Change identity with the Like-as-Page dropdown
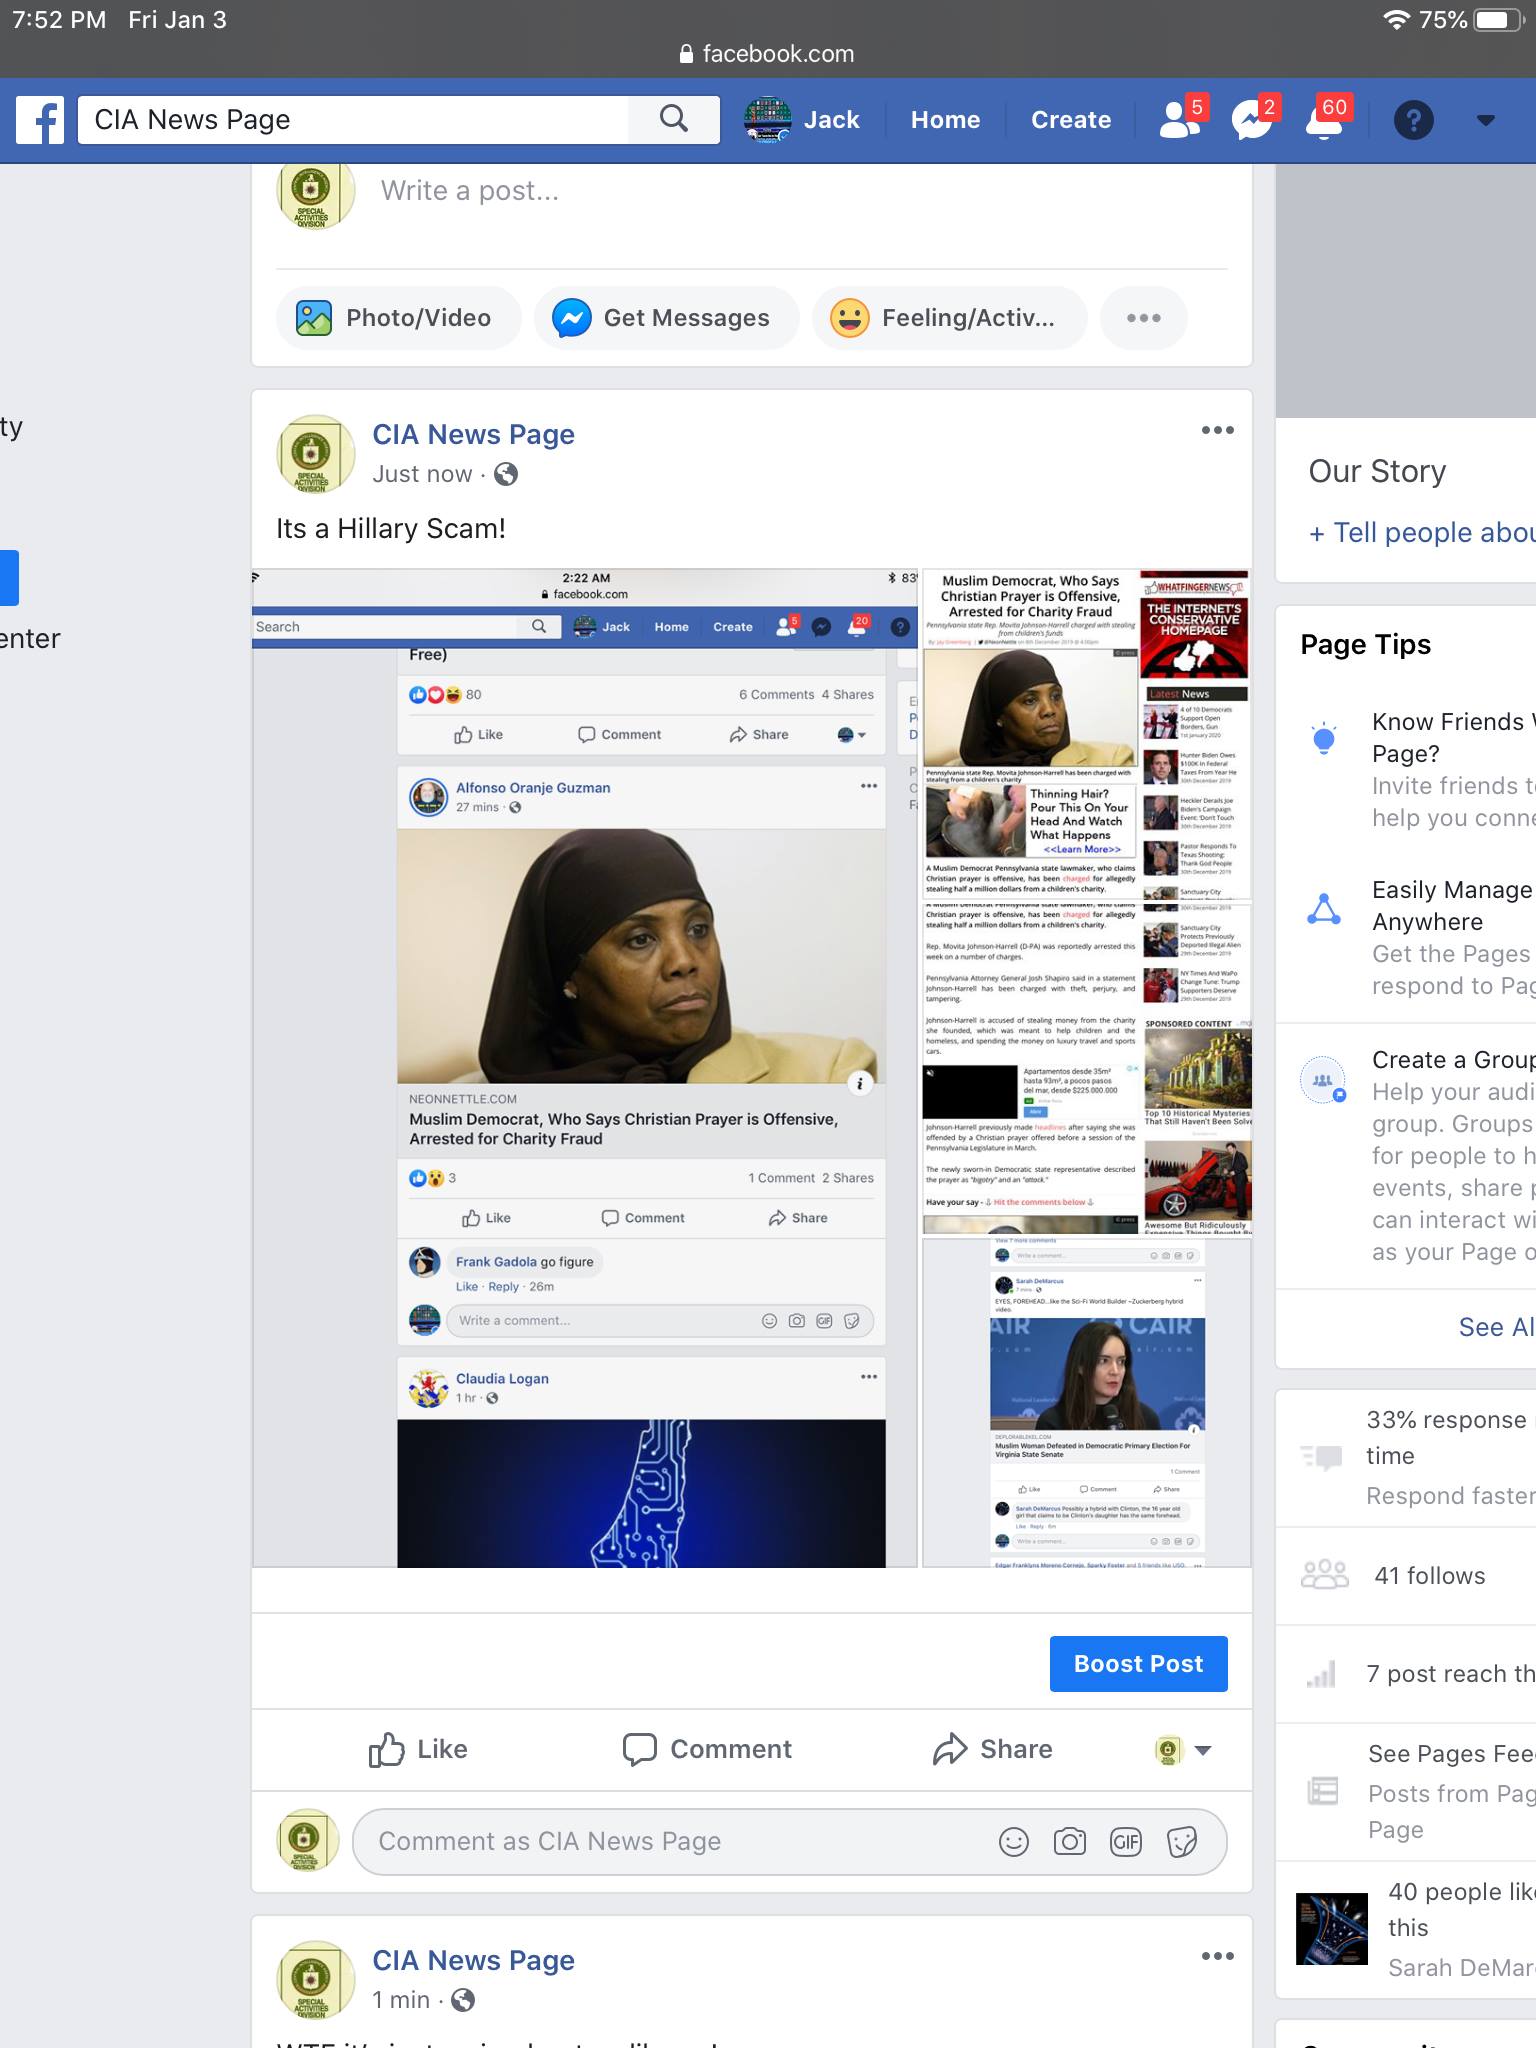Viewport: 1536px width, 2048px height. click(x=1184, y=1750)
